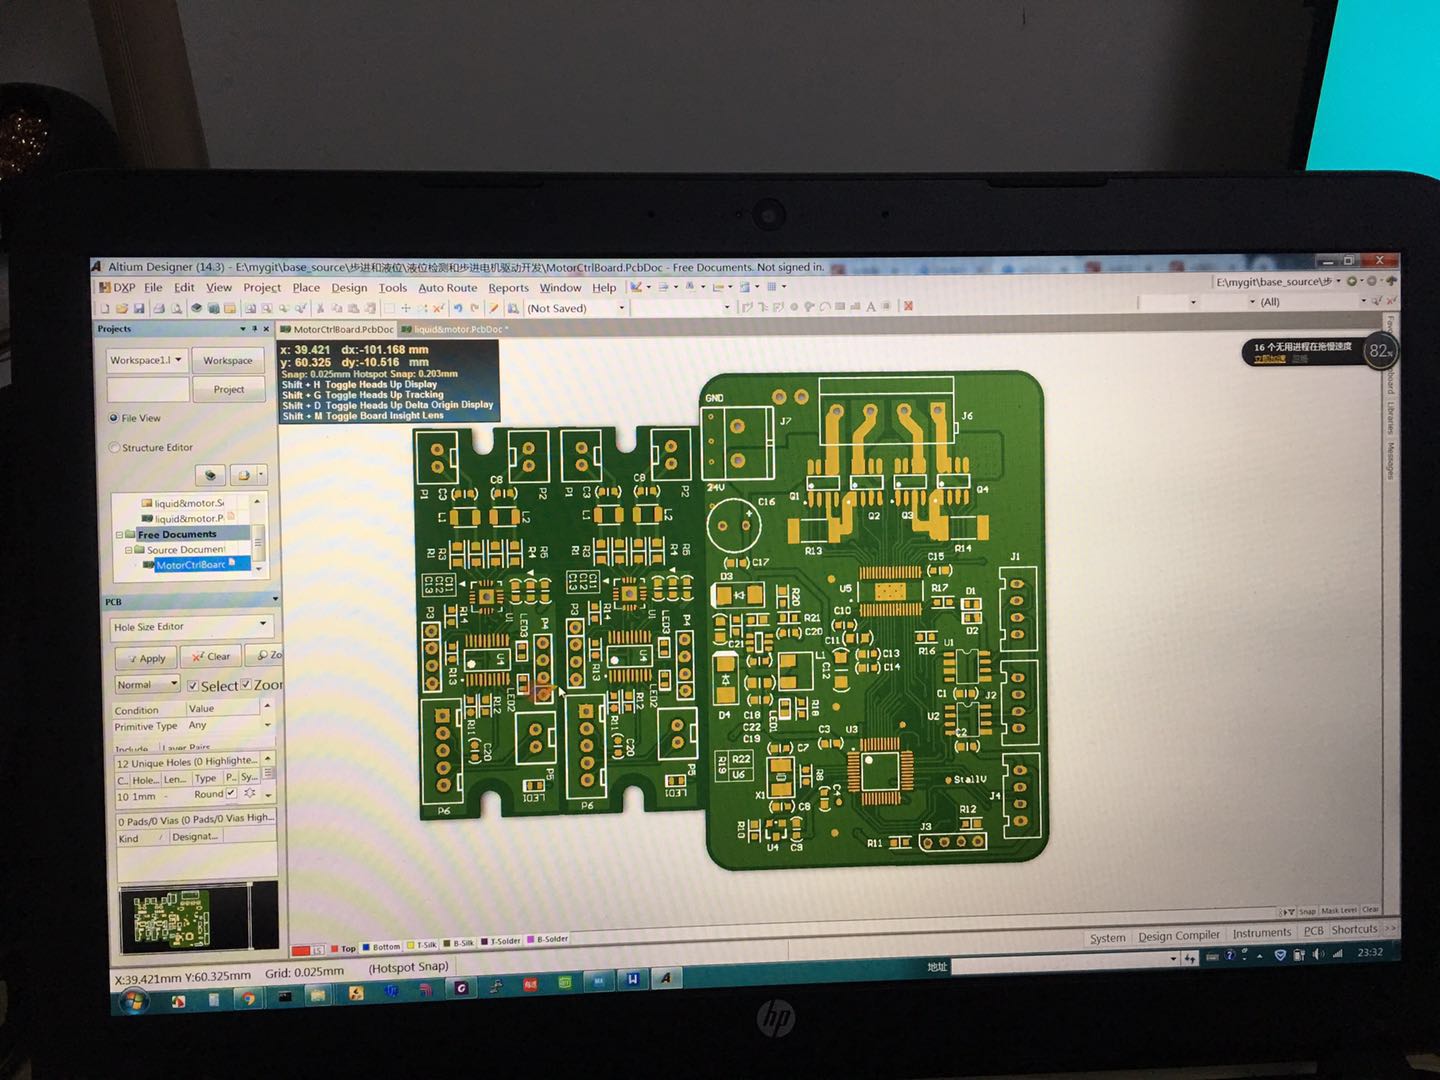Open Chrome from the taskbar
1440x1080 pixels.
[x=248, y=998]
